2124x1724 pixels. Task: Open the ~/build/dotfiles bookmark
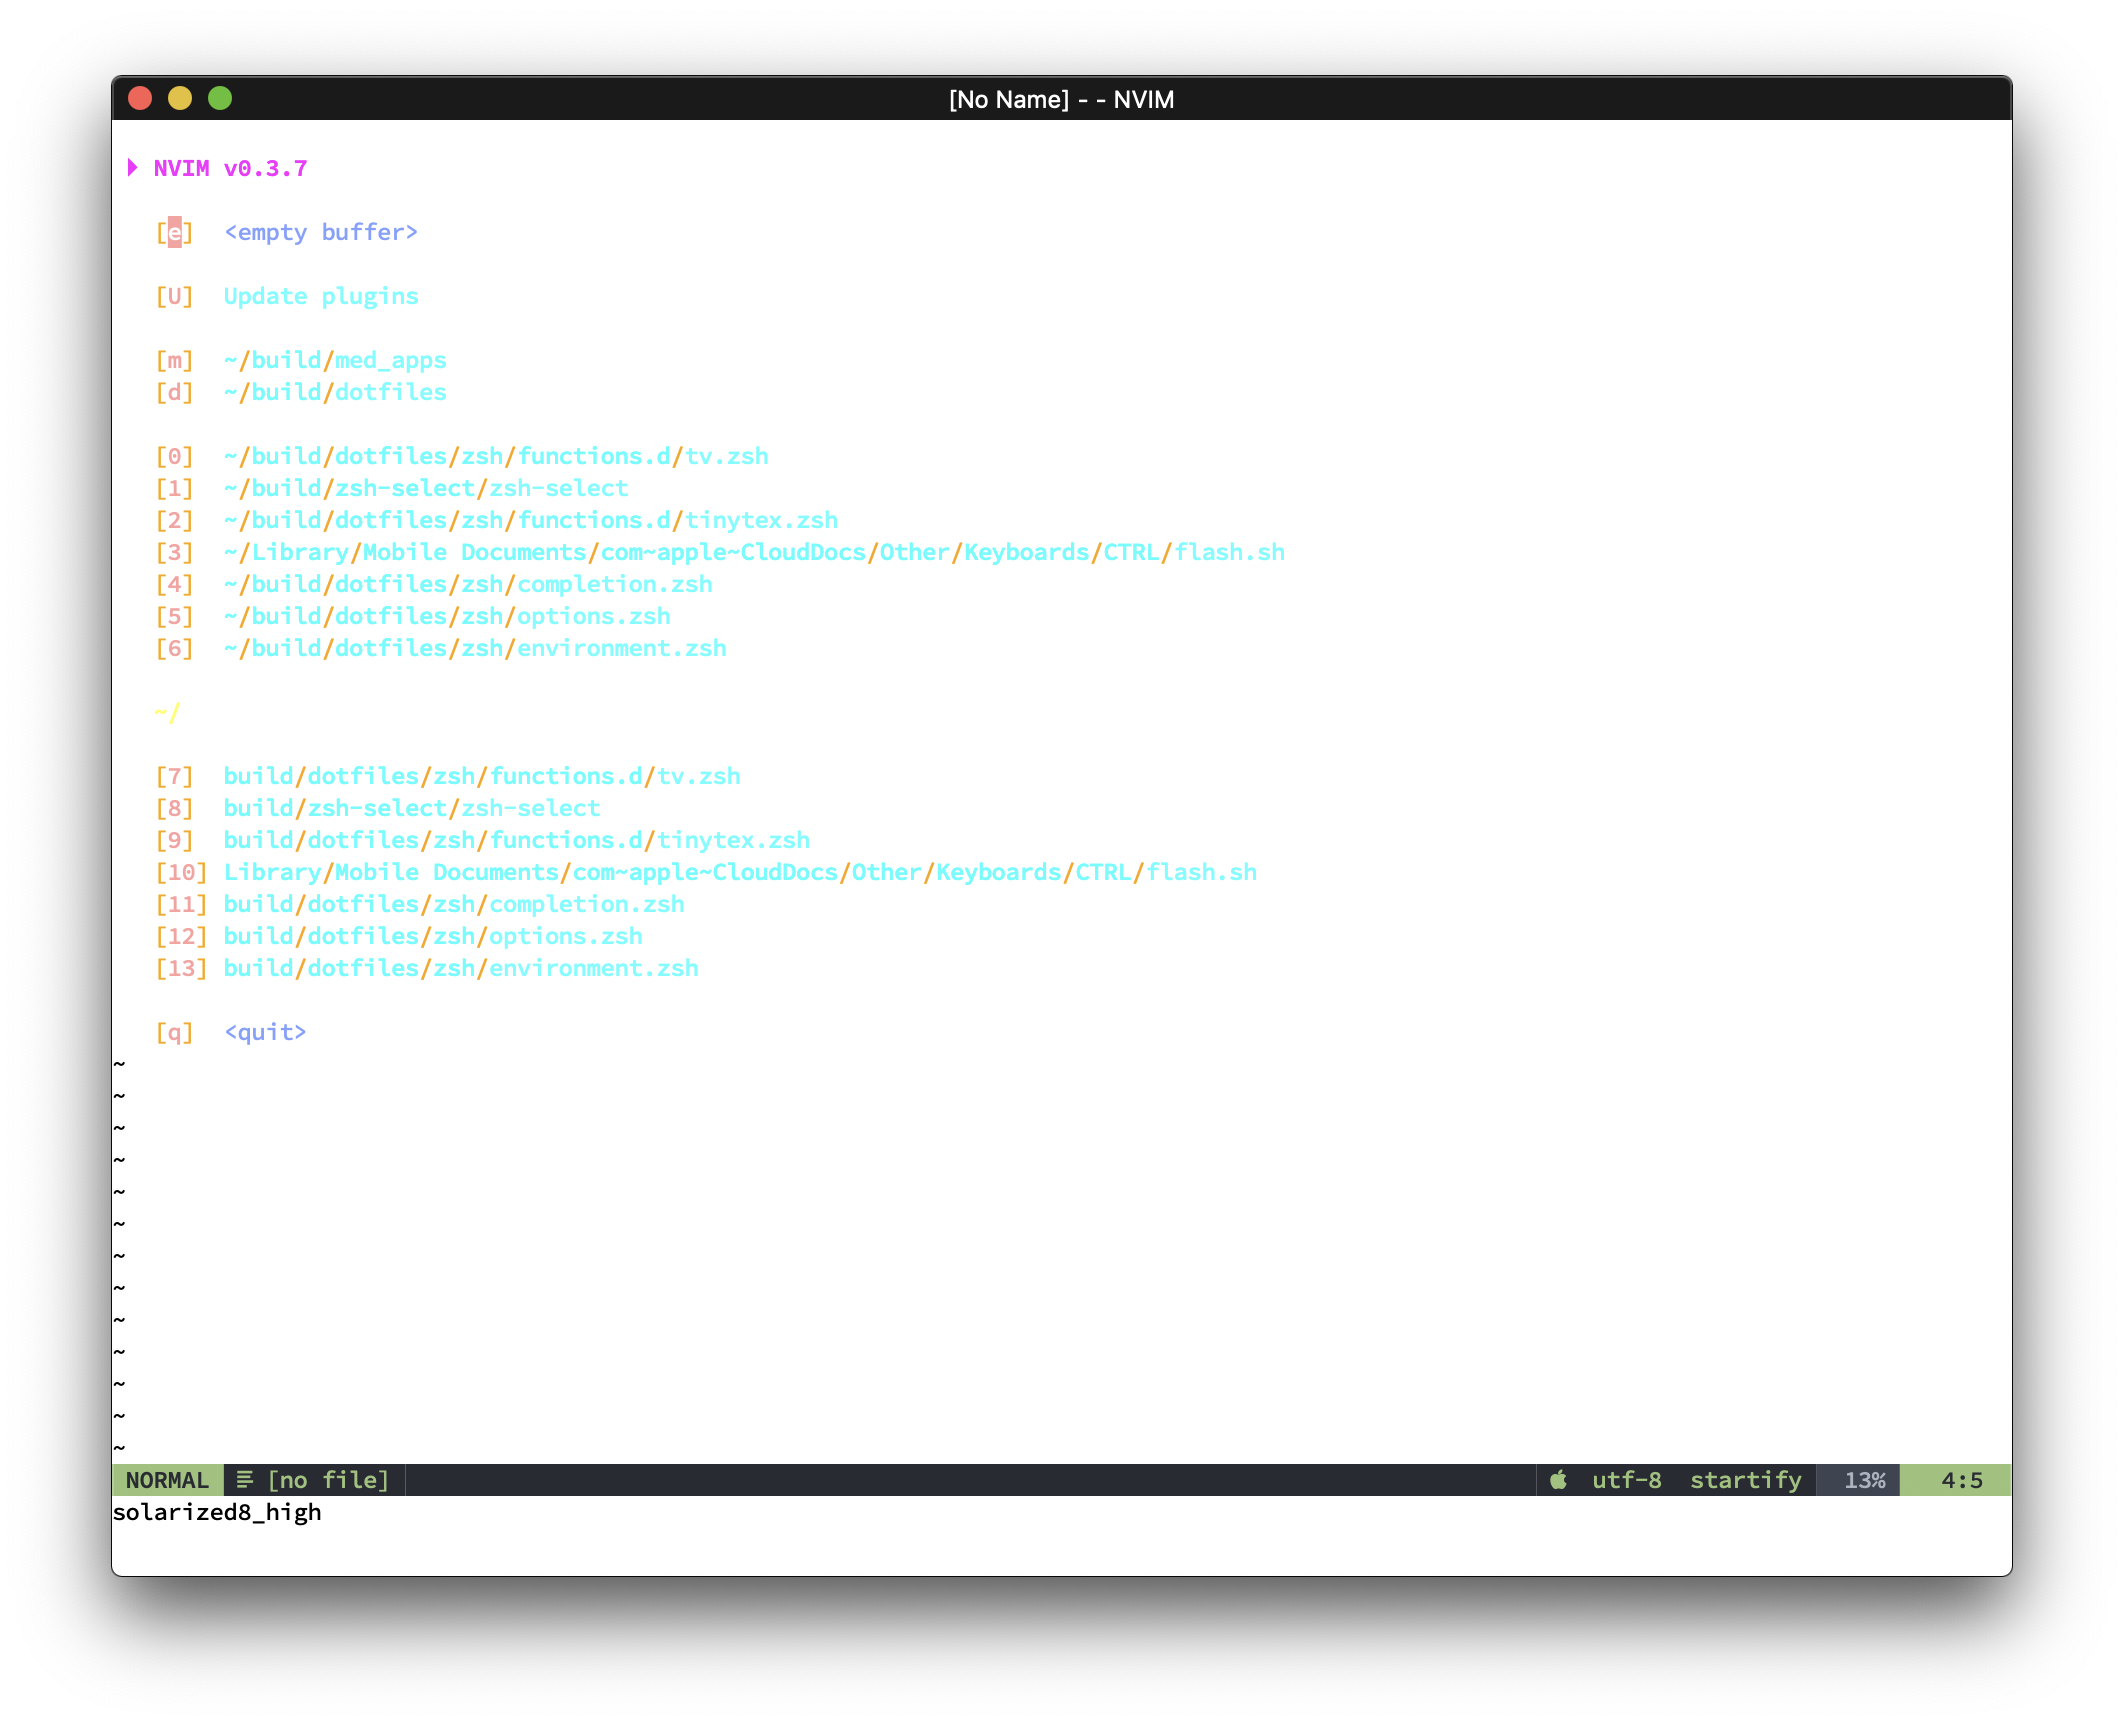pyautogui.click(x=335, y=392)
